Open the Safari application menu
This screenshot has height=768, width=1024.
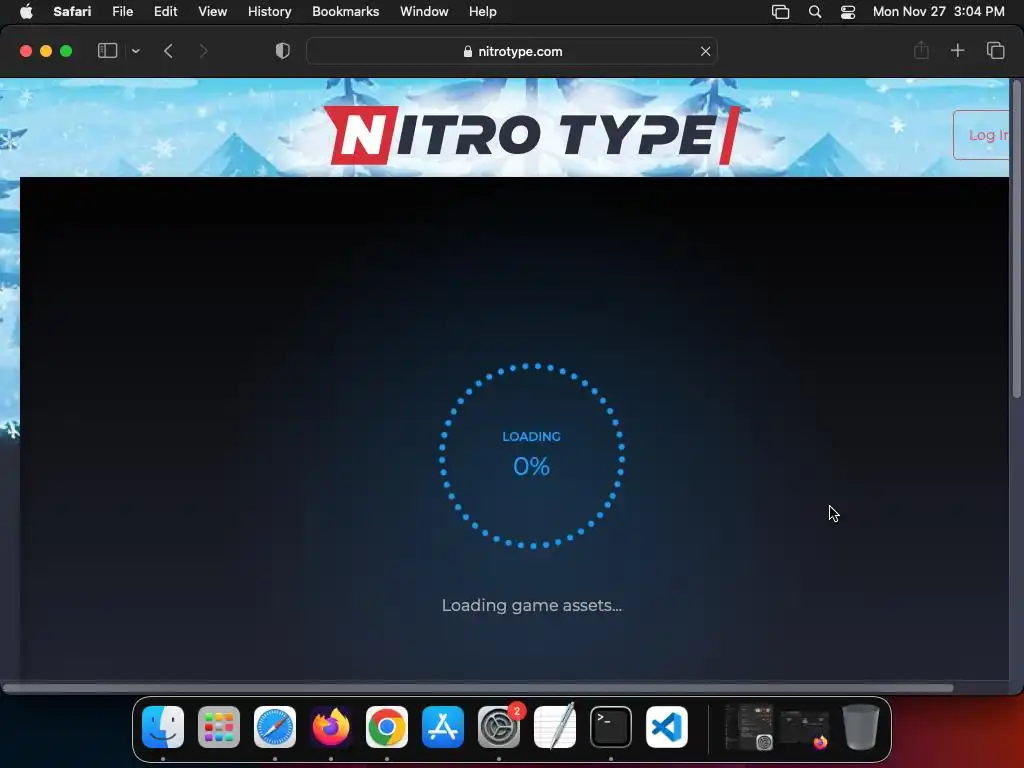tap(72, 12)
